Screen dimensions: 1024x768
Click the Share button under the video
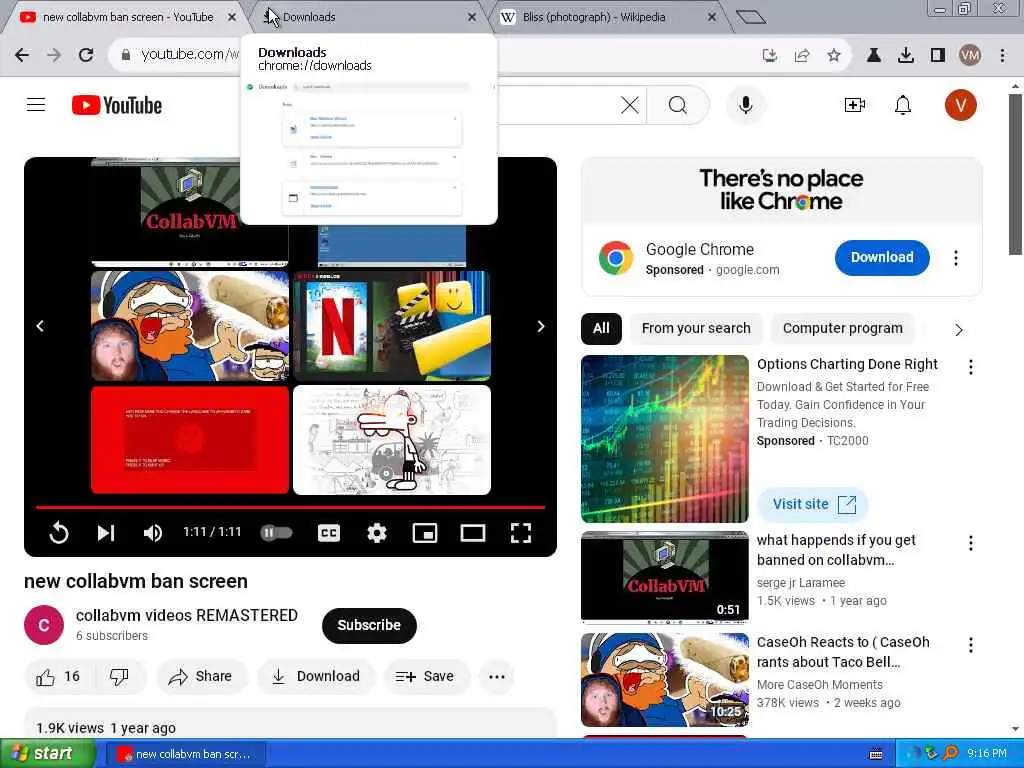pyautogui.click(x=200, y=677)
